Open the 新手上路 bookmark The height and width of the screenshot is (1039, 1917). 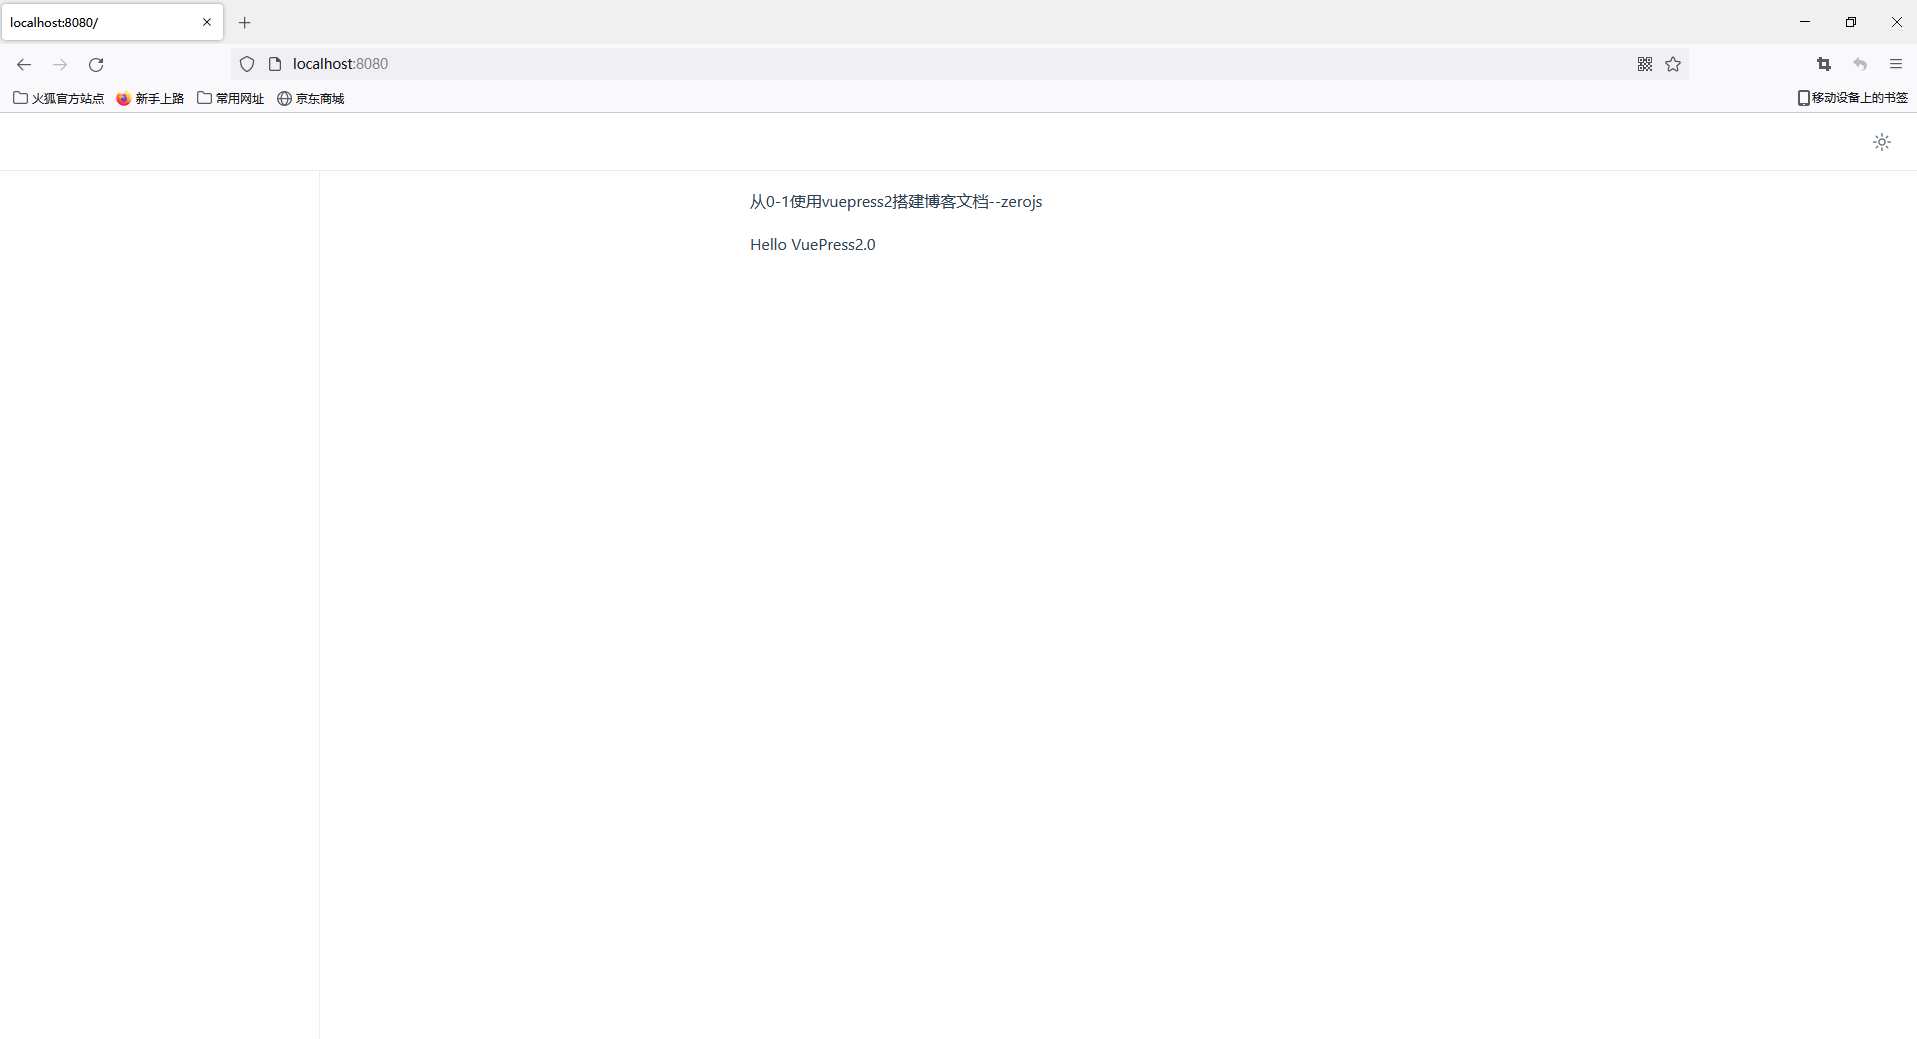(150, 98)
